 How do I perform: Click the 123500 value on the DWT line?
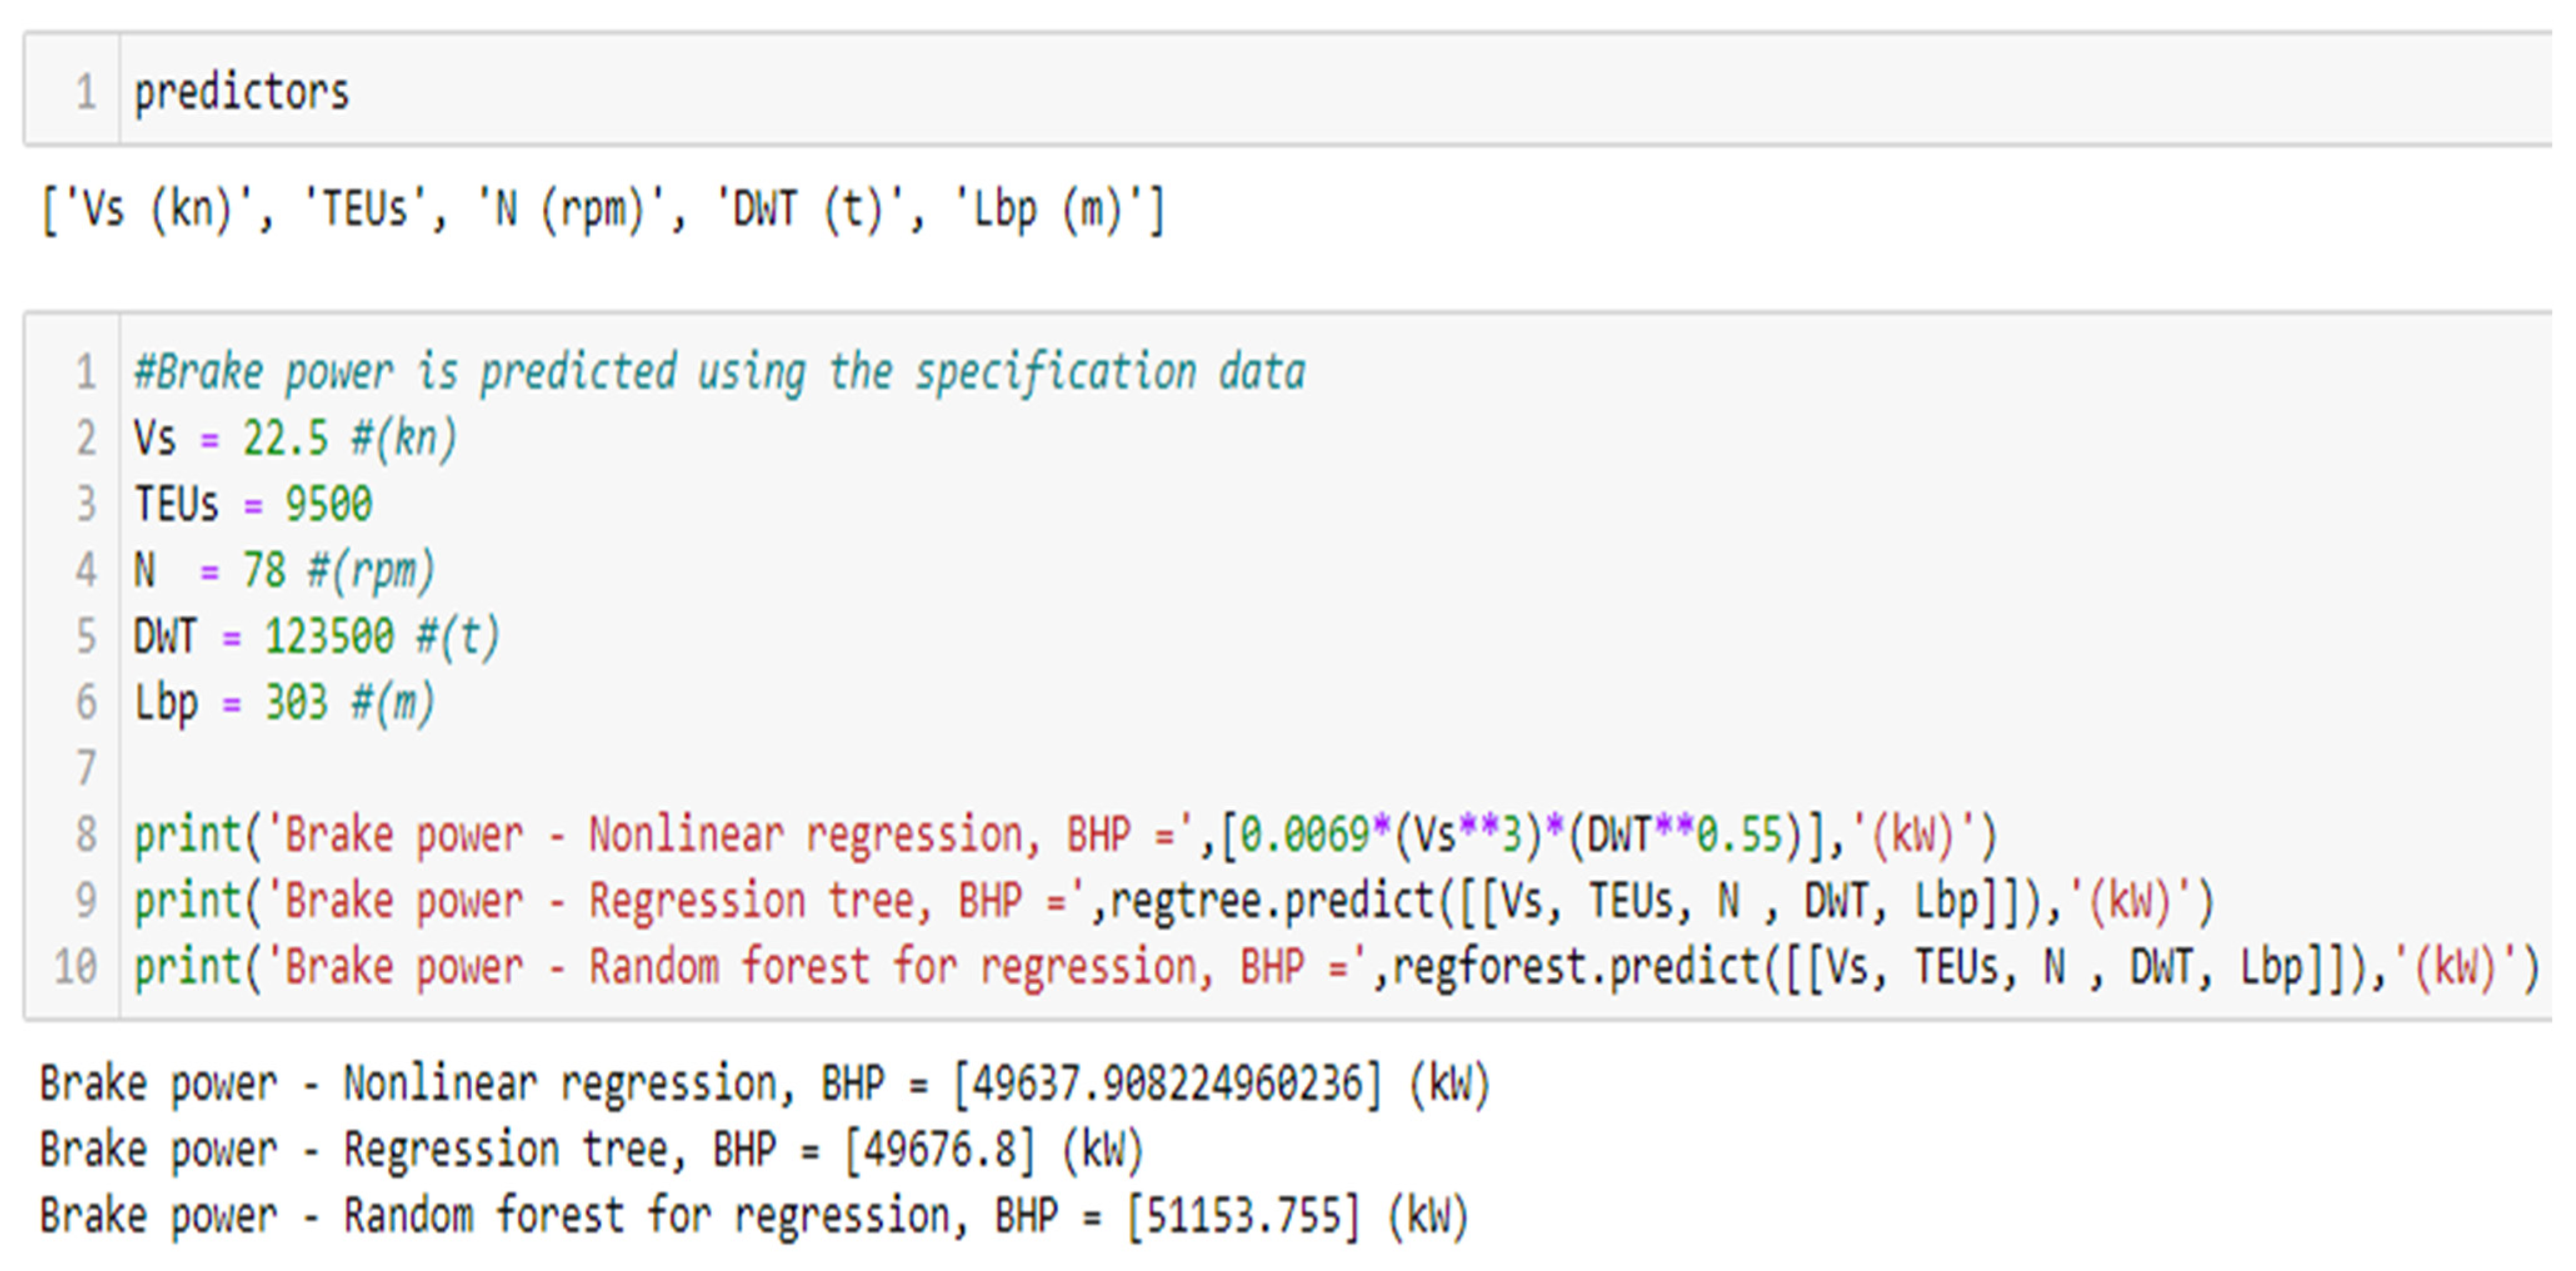click(x=329, y=637)
